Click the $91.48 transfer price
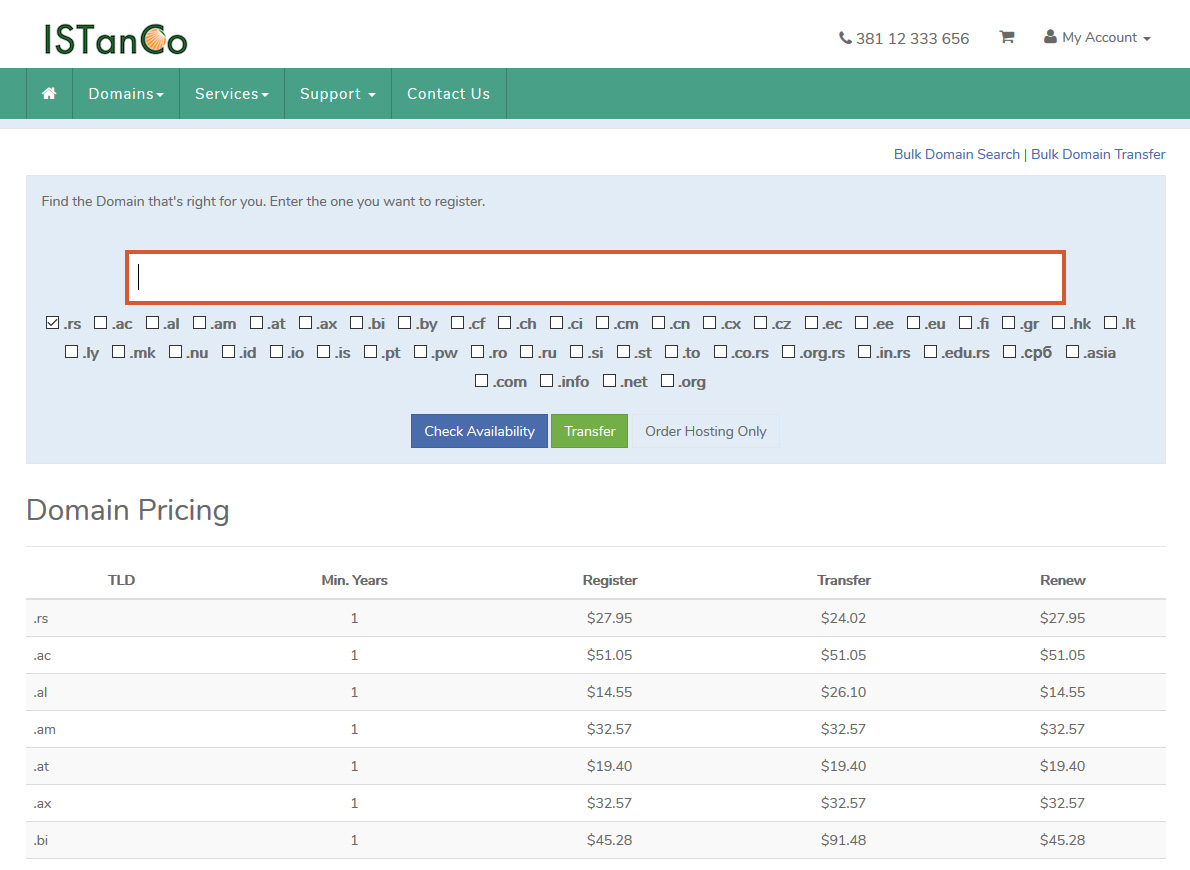 click(x=843, y=840)
